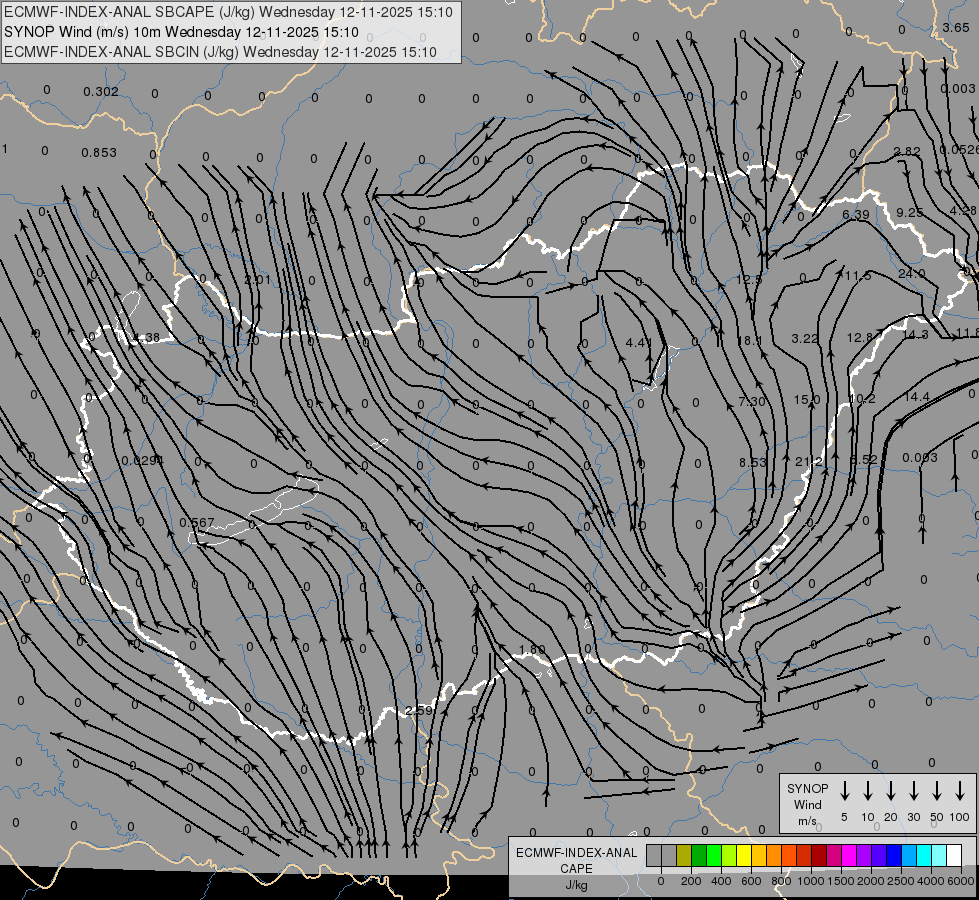Click map value 7.30
This screenshot has height=900, width=979.
click(752, 402)
